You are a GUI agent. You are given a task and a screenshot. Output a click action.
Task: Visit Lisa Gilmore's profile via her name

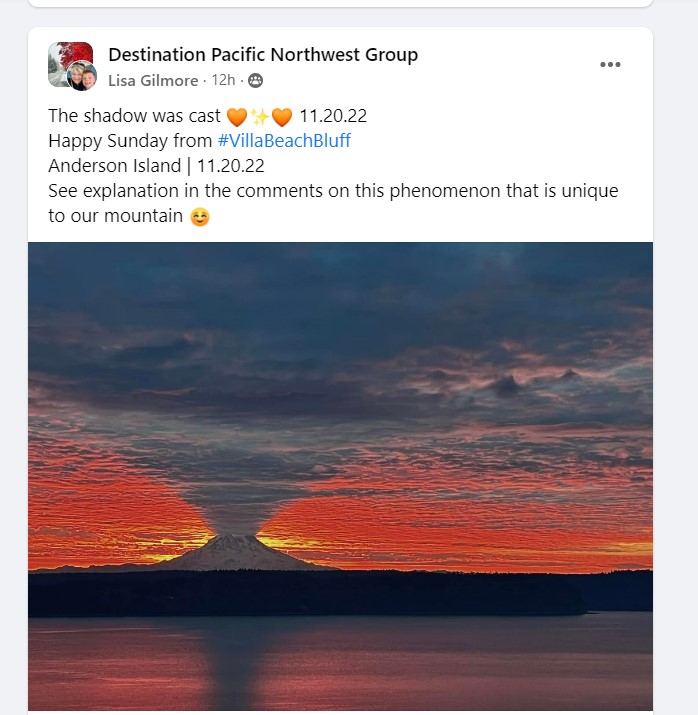tap(153, 81)
